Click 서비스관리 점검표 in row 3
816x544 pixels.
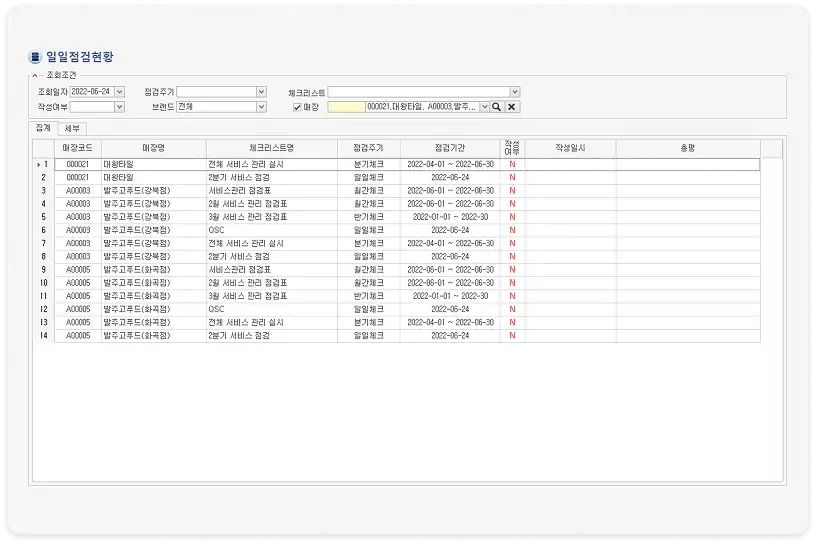pyautogui.click(x=240, y=191)
